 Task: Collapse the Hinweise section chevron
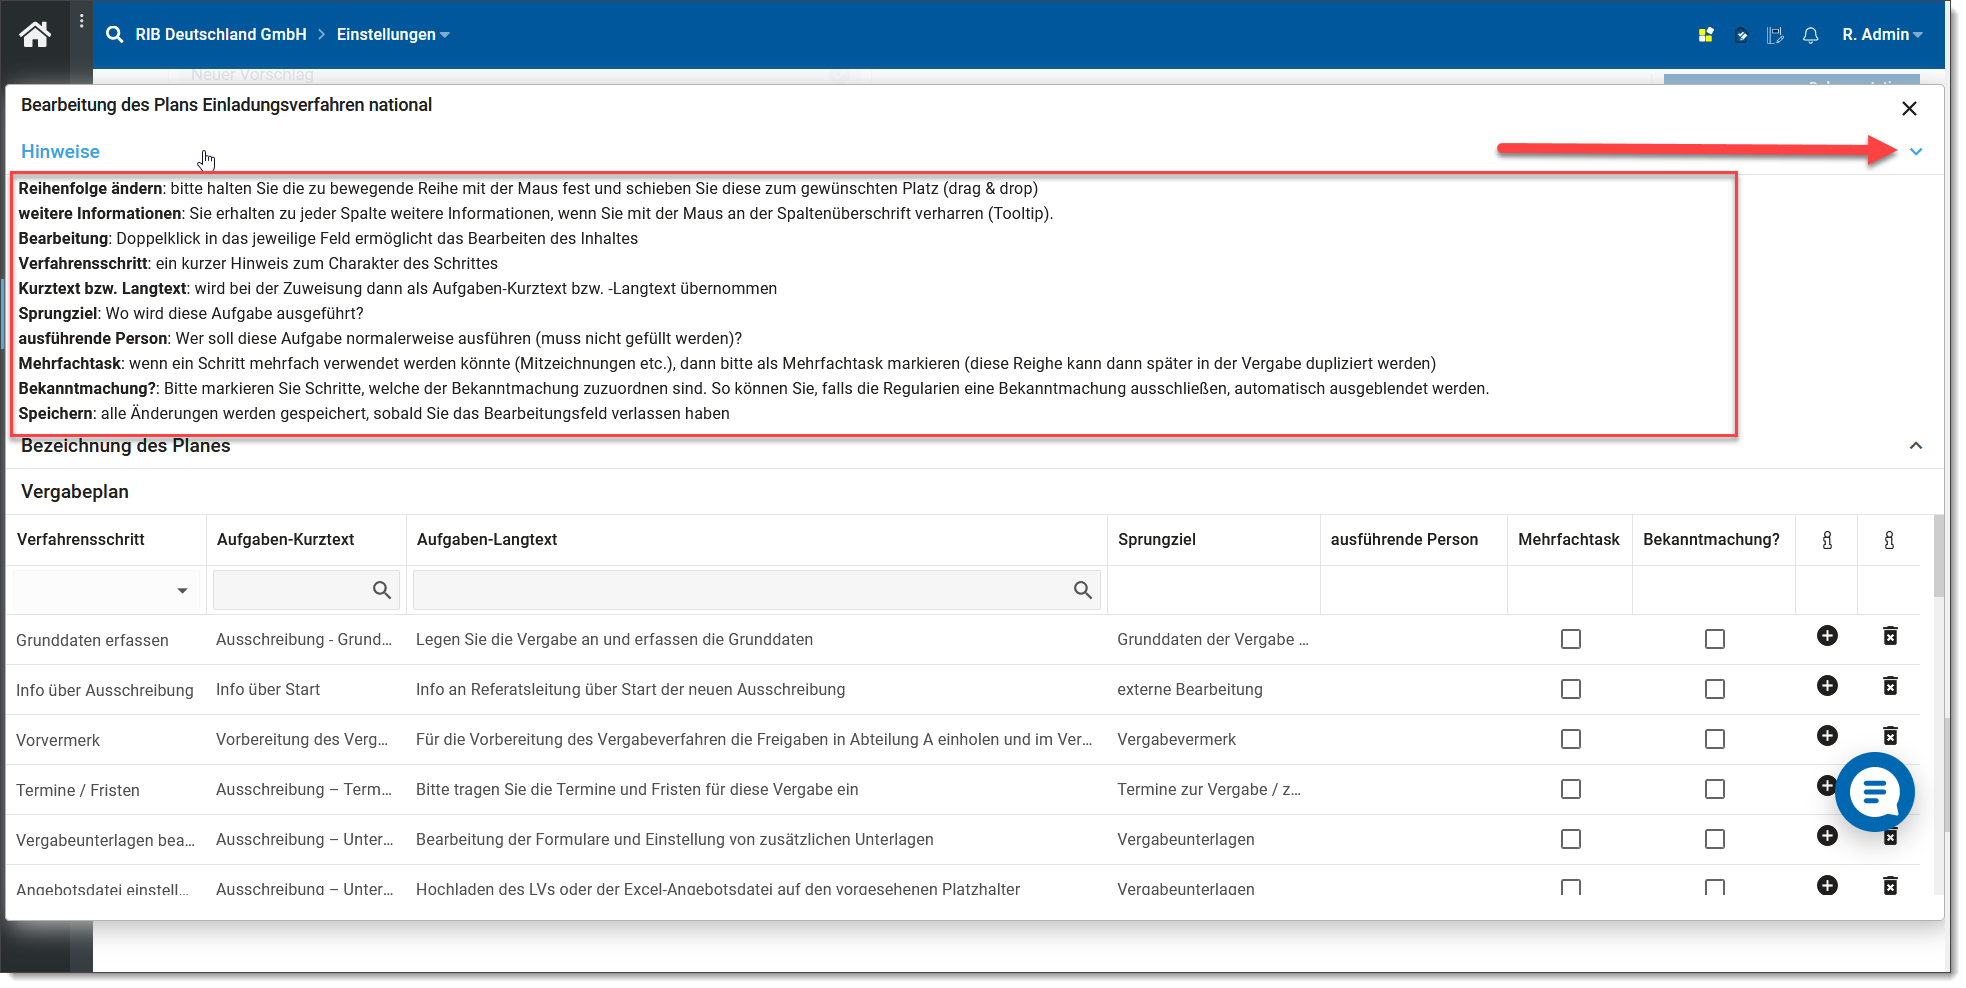tap(1916, 152)
